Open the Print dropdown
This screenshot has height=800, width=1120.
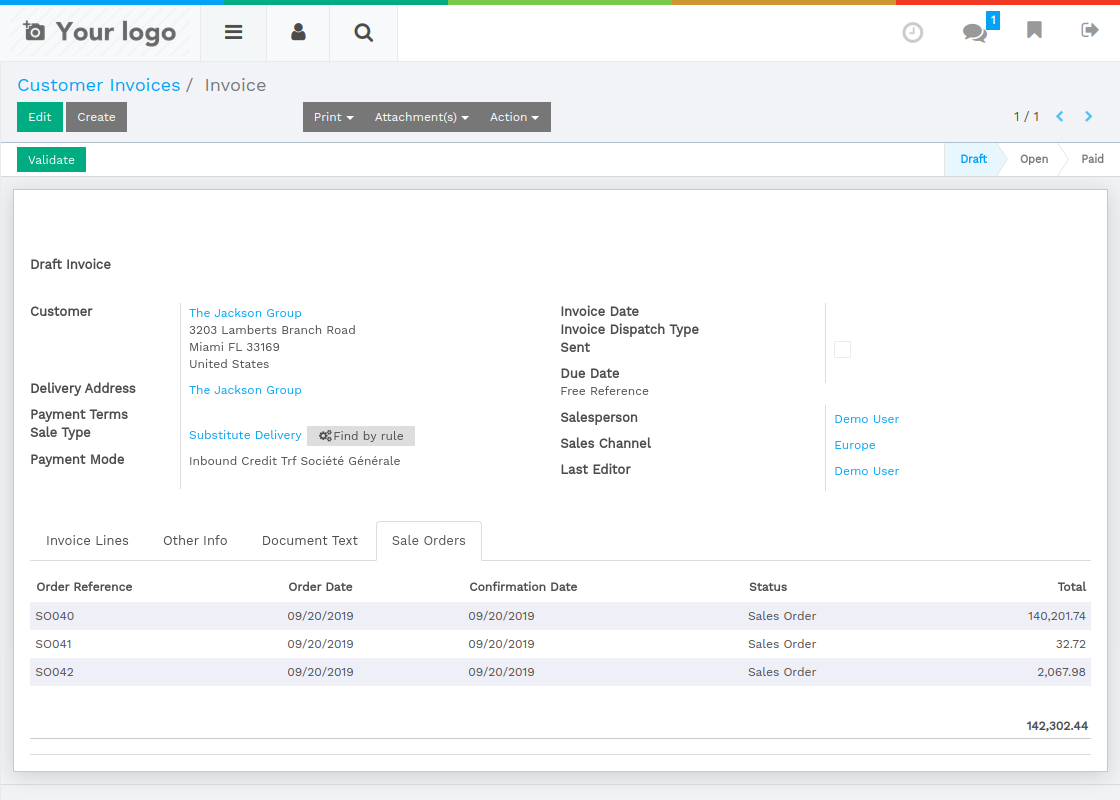(332, 117)
